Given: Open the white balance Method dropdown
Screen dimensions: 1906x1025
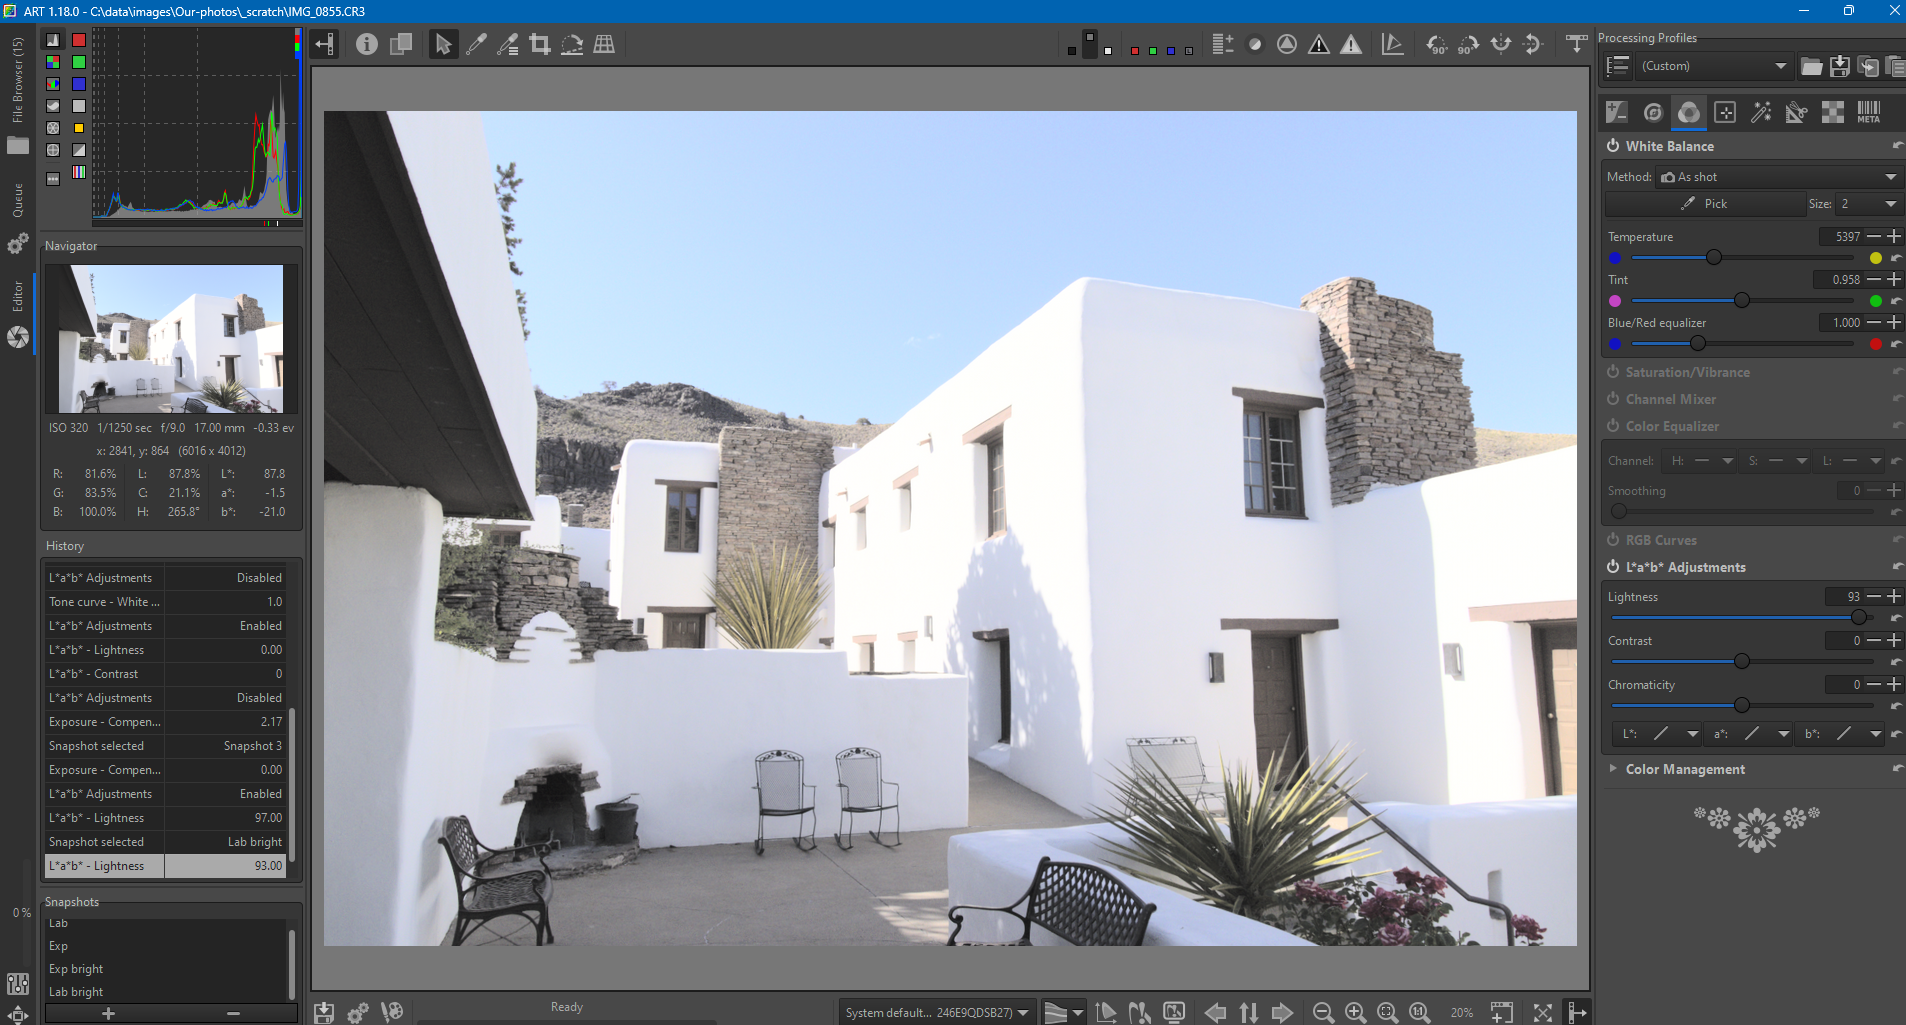Looking at the screenshot, I should click(1778, 177).
